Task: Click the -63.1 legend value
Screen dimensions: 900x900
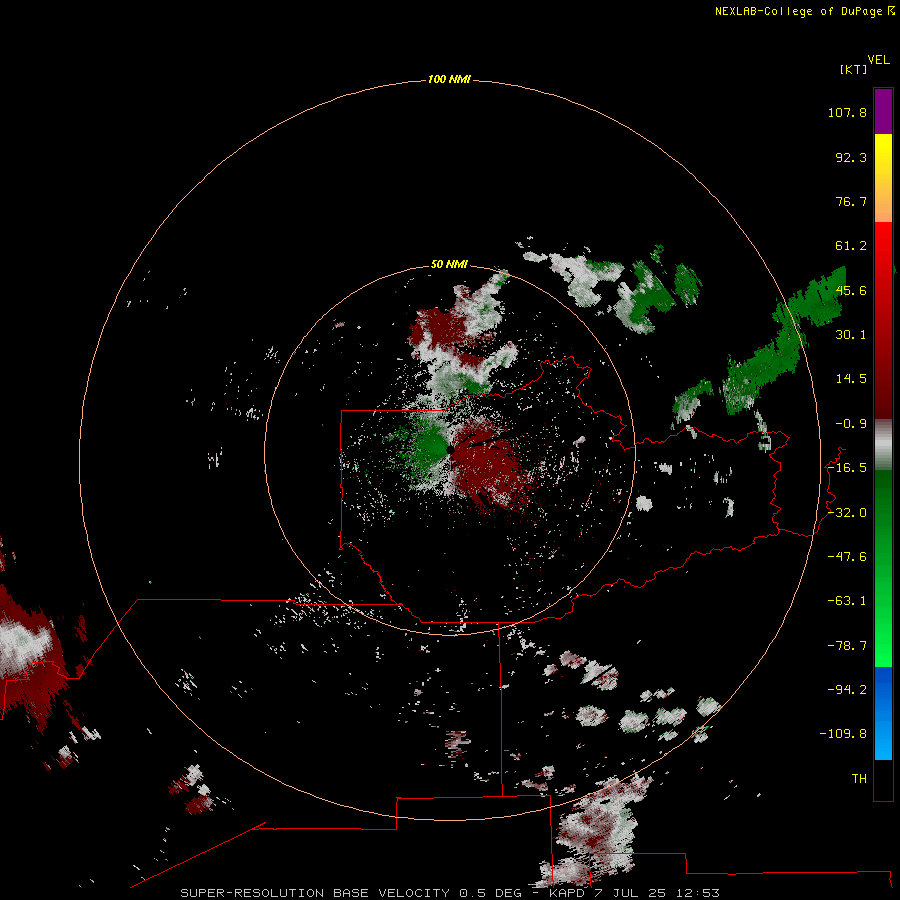Action: coord(847,601)
